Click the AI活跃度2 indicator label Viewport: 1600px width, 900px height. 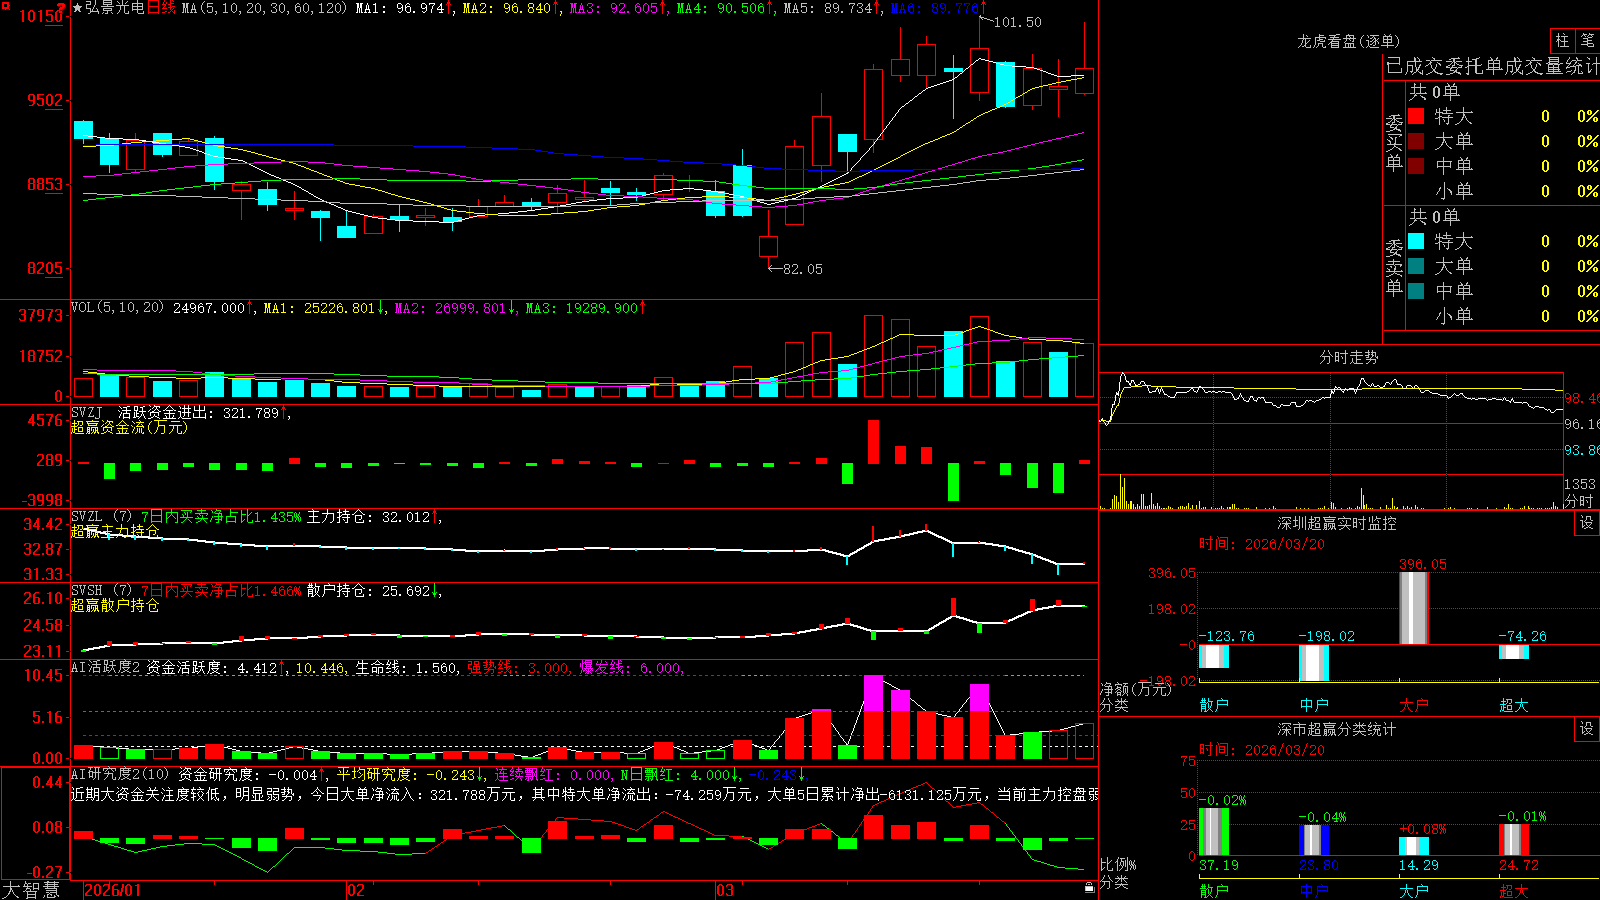click(106, 668)
